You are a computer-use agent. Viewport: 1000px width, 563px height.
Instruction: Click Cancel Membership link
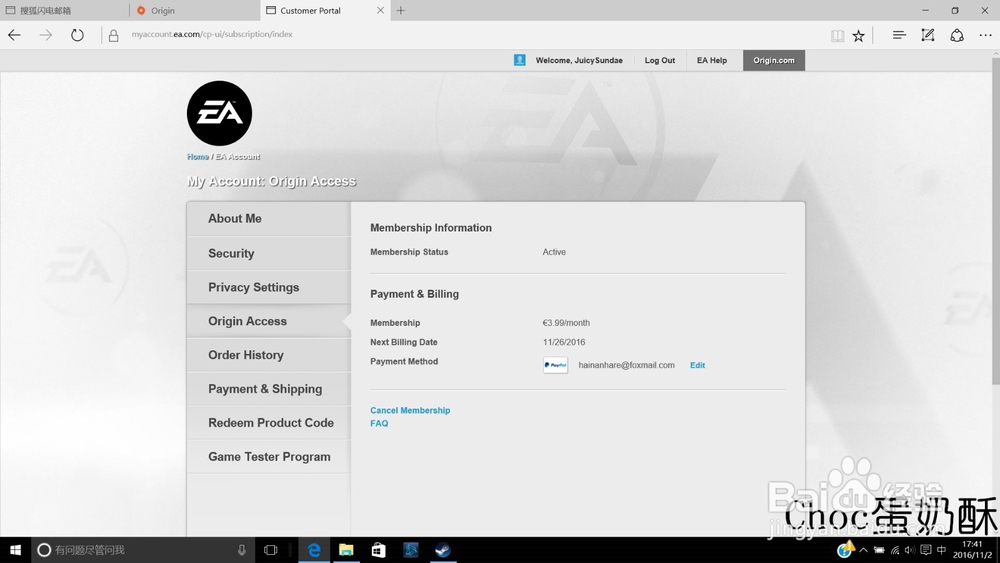coord(410,411)
